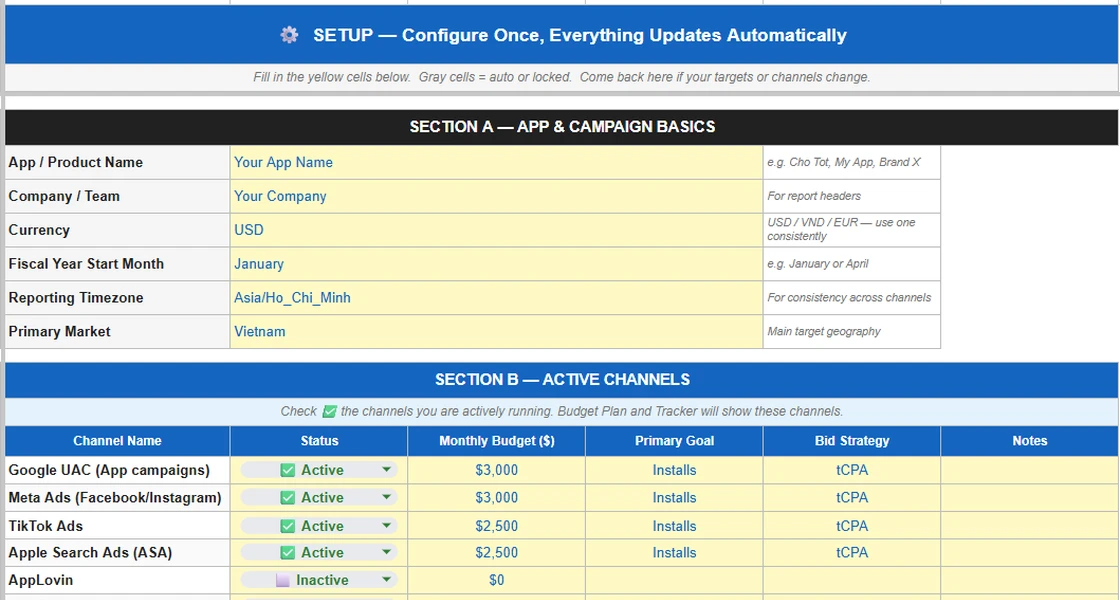
Task: Select the timezone cell Asia/Ho_Chi_Minh
Action: 496,297
